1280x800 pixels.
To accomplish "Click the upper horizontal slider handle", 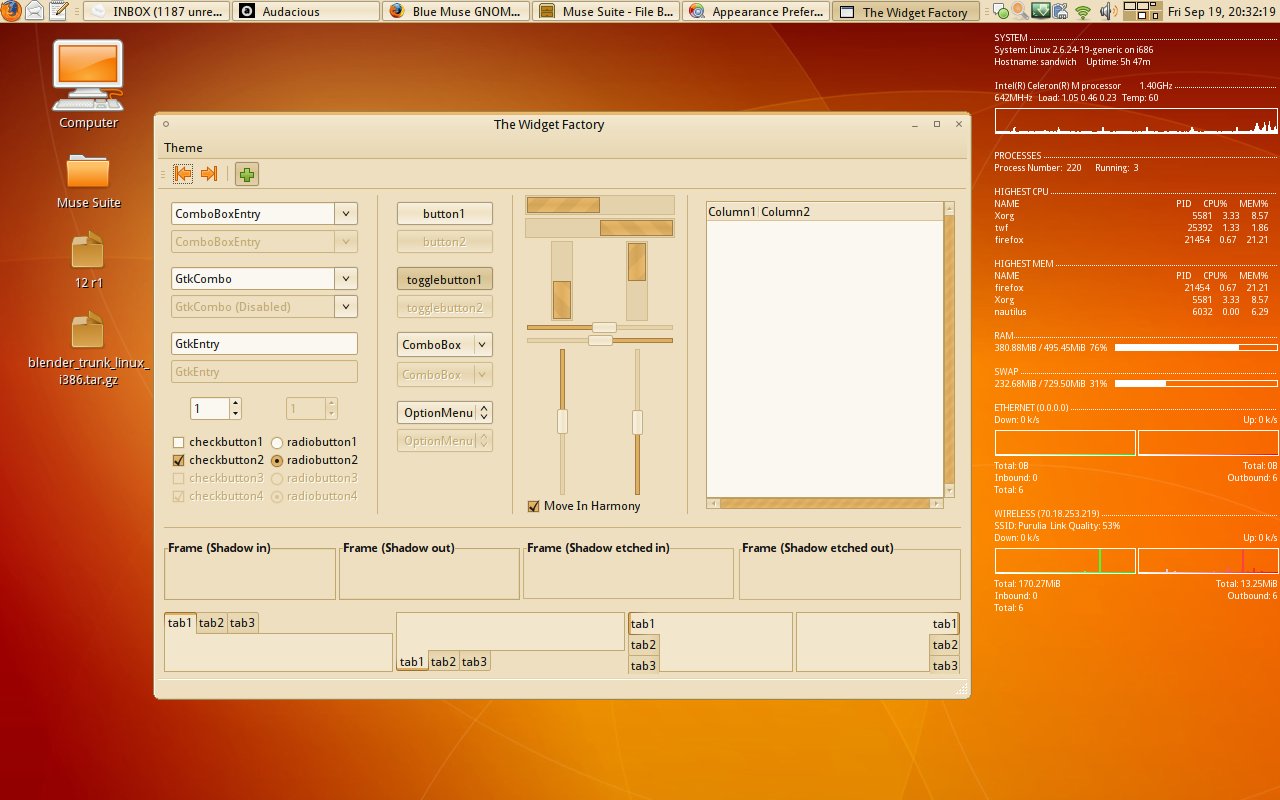I will pyautogui.click(x=604, y=327).
